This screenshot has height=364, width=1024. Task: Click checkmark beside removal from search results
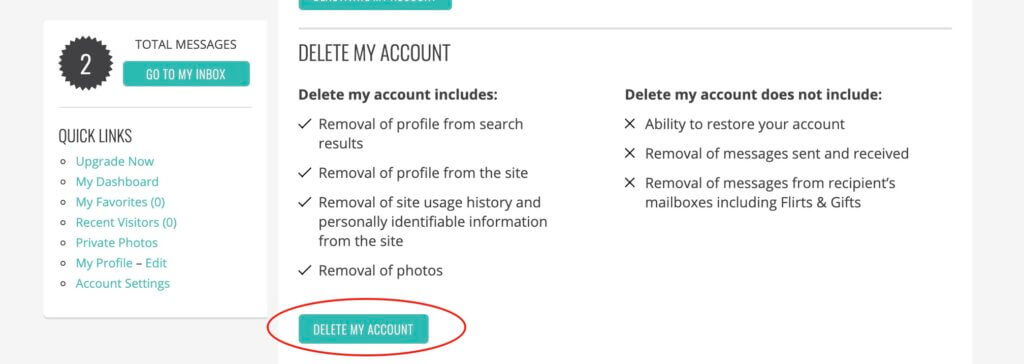click(304, 124)
